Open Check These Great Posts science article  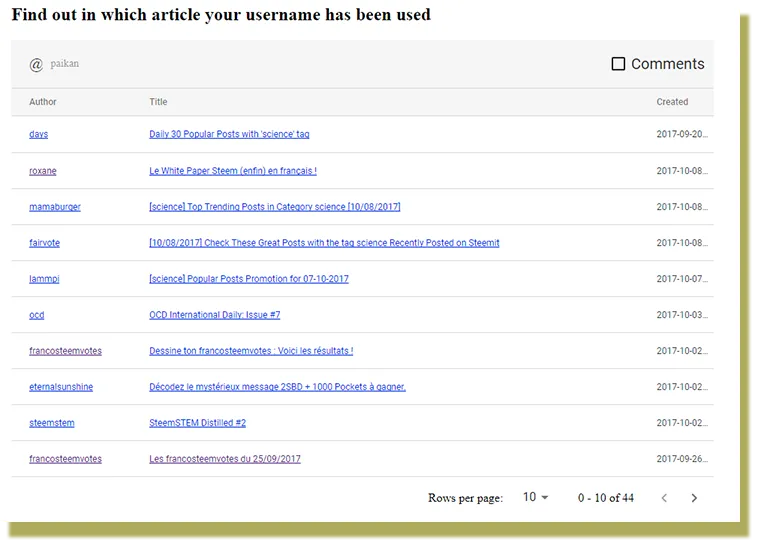[324, 243]
